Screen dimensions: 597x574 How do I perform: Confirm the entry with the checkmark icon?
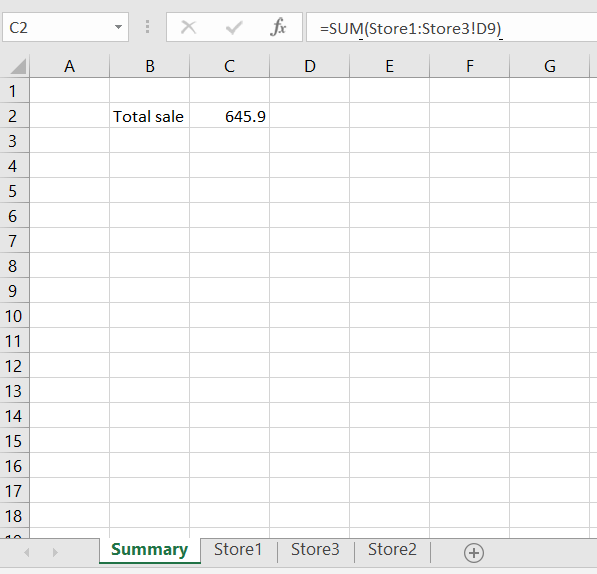pos(233,28)
